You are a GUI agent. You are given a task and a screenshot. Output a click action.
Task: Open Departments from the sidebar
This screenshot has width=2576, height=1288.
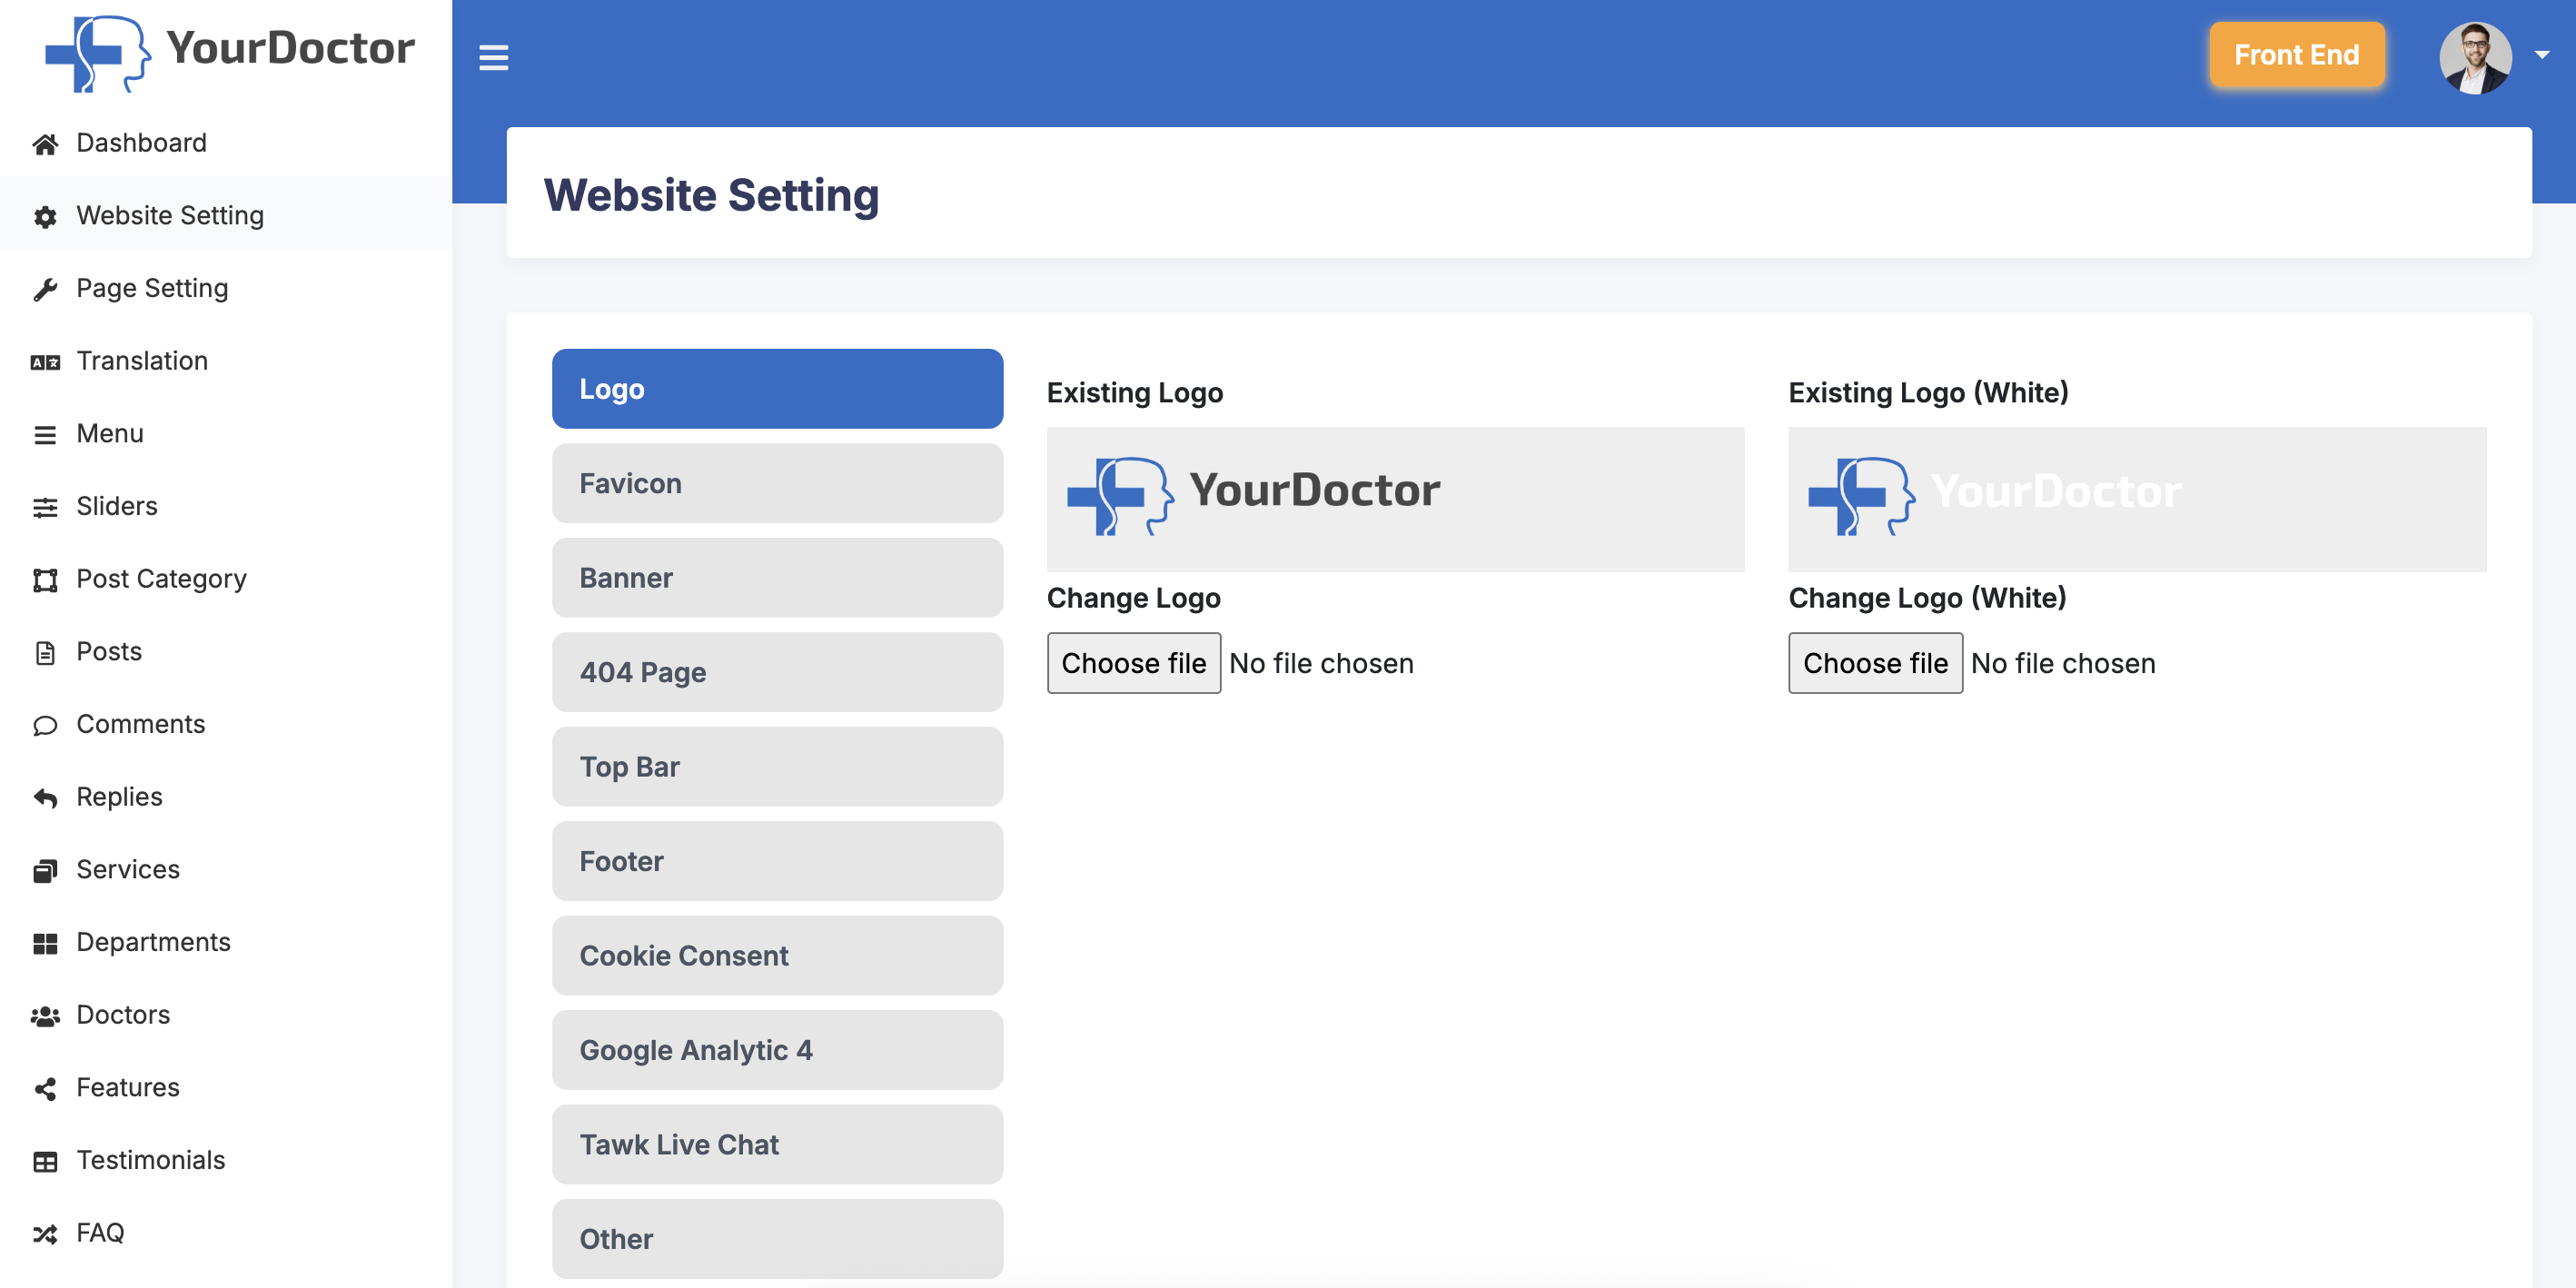tap(153, 943)
